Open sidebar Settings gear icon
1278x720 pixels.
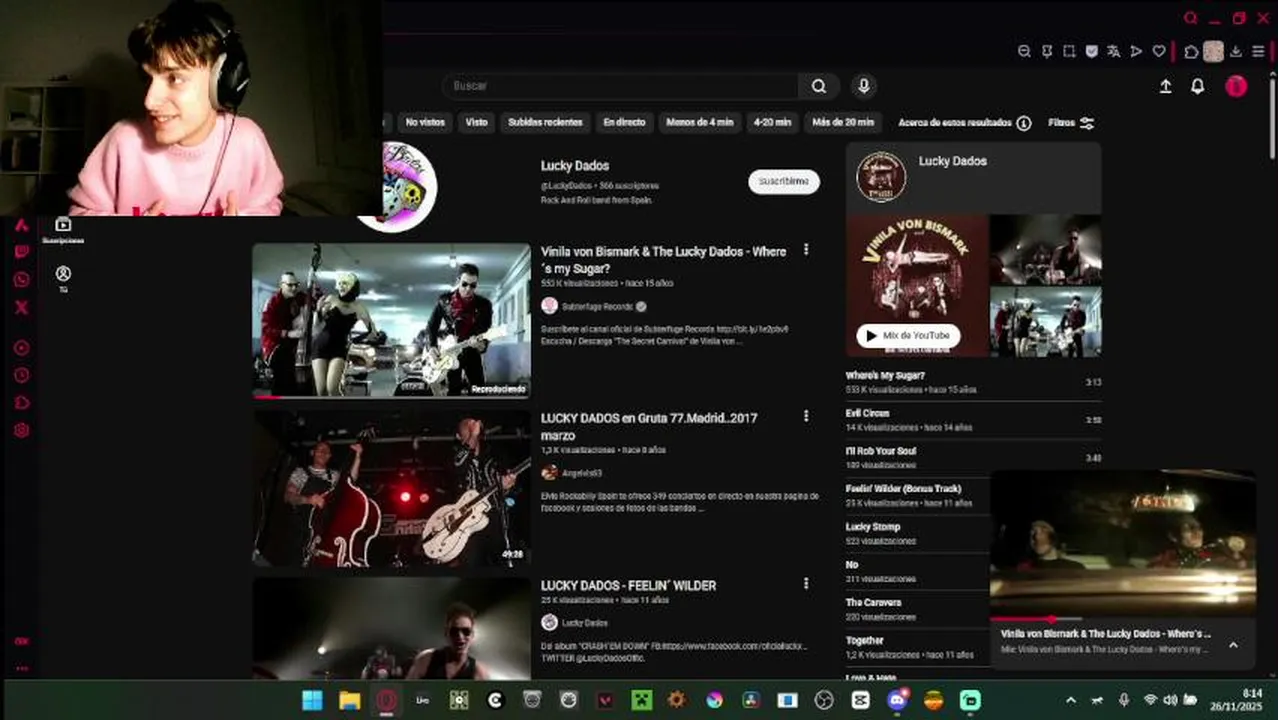coord(21,430)
